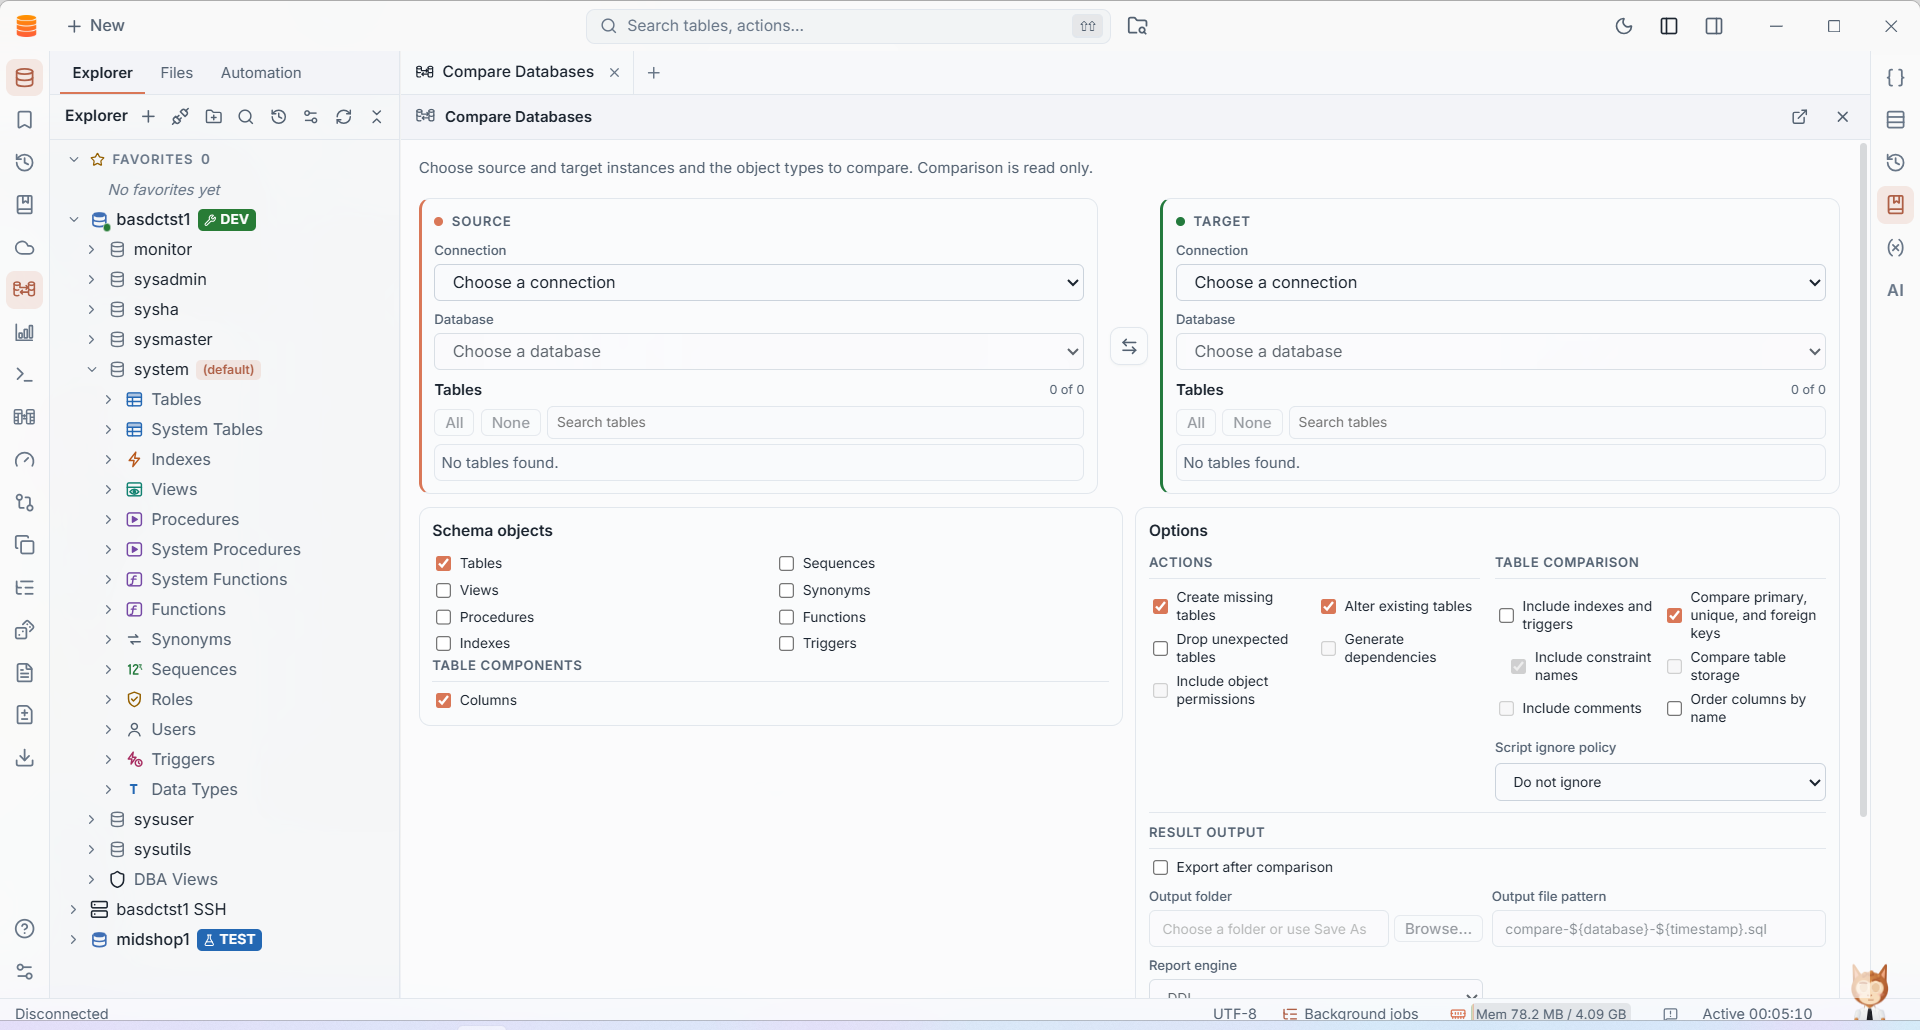Click the plus icon next to Explorer title

click(148, 117)
